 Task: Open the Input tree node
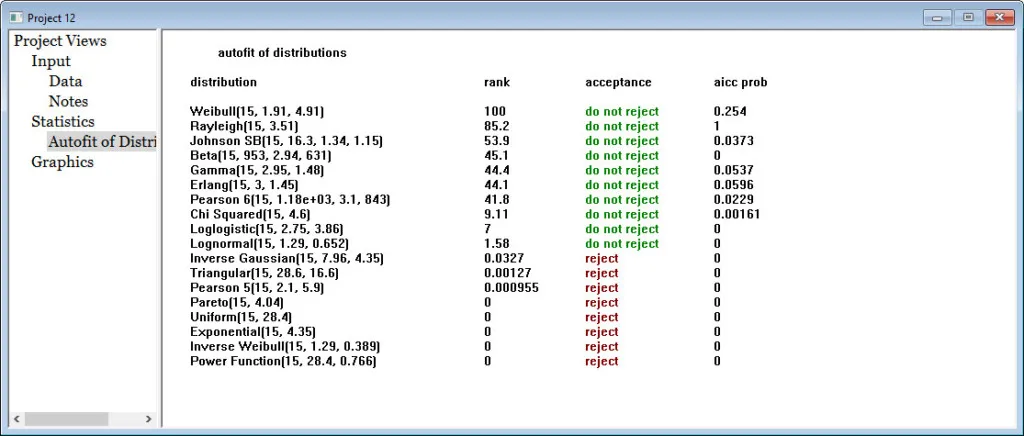pos(51,61)
